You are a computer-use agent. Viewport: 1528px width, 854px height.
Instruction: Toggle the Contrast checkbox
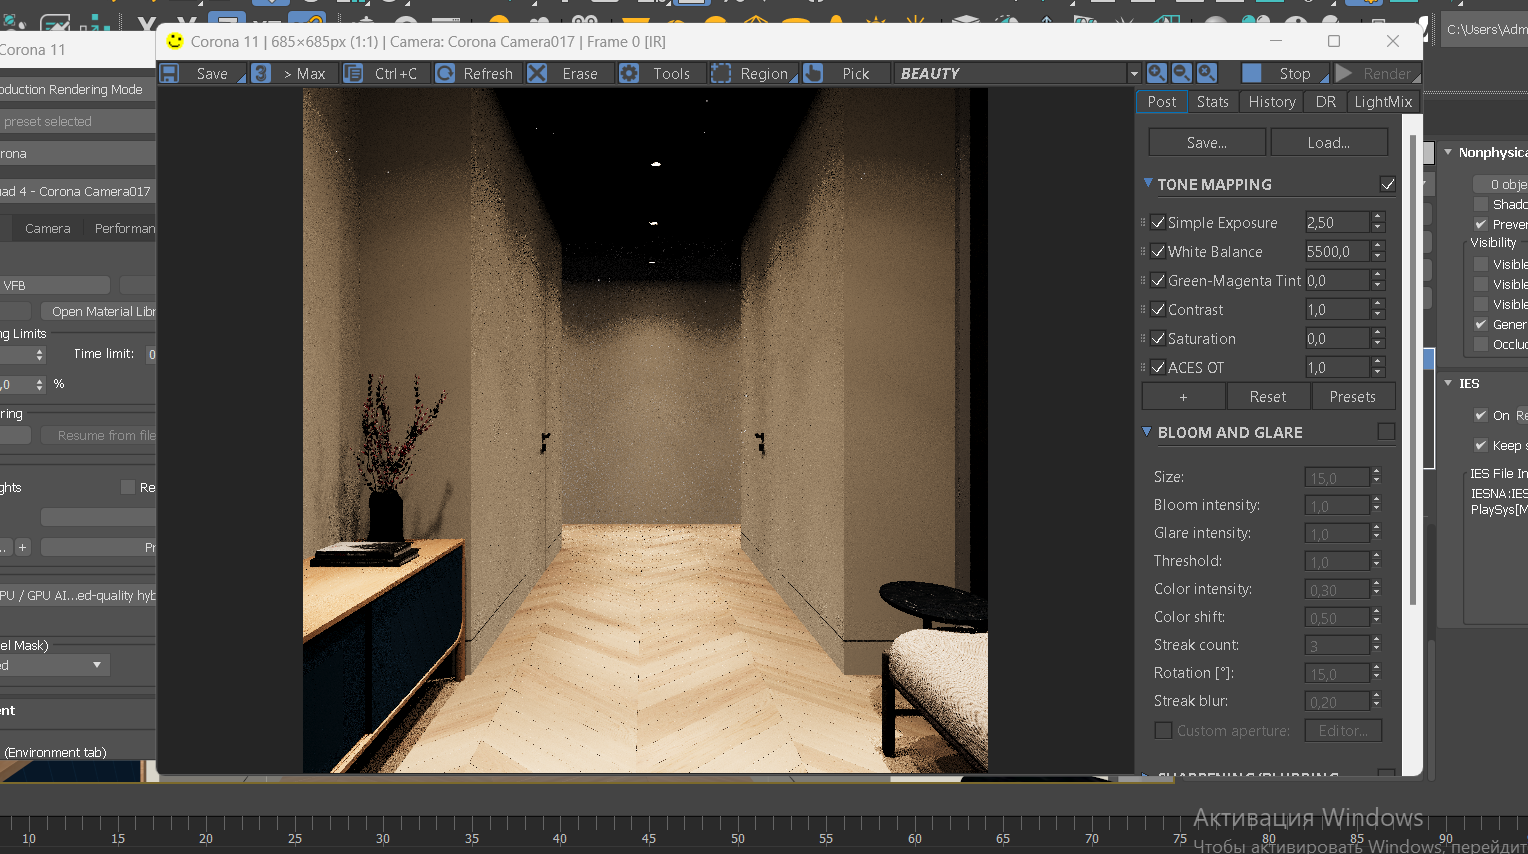[1158, 309]
